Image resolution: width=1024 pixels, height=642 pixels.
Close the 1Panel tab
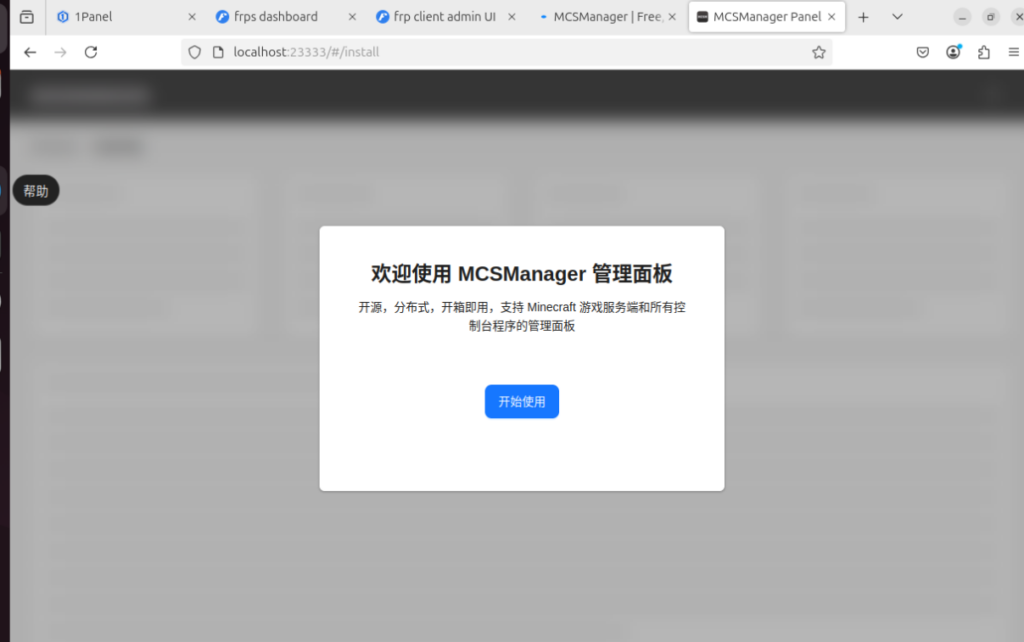tap(192, 17)
